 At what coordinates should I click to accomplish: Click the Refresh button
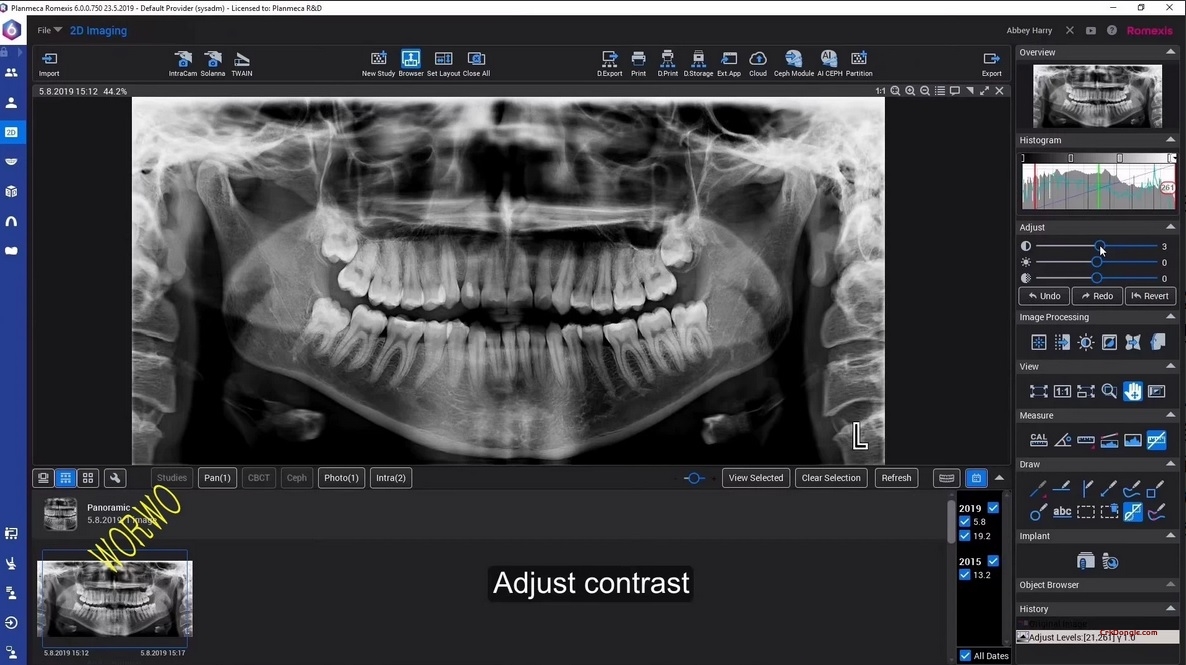(896, 477)
